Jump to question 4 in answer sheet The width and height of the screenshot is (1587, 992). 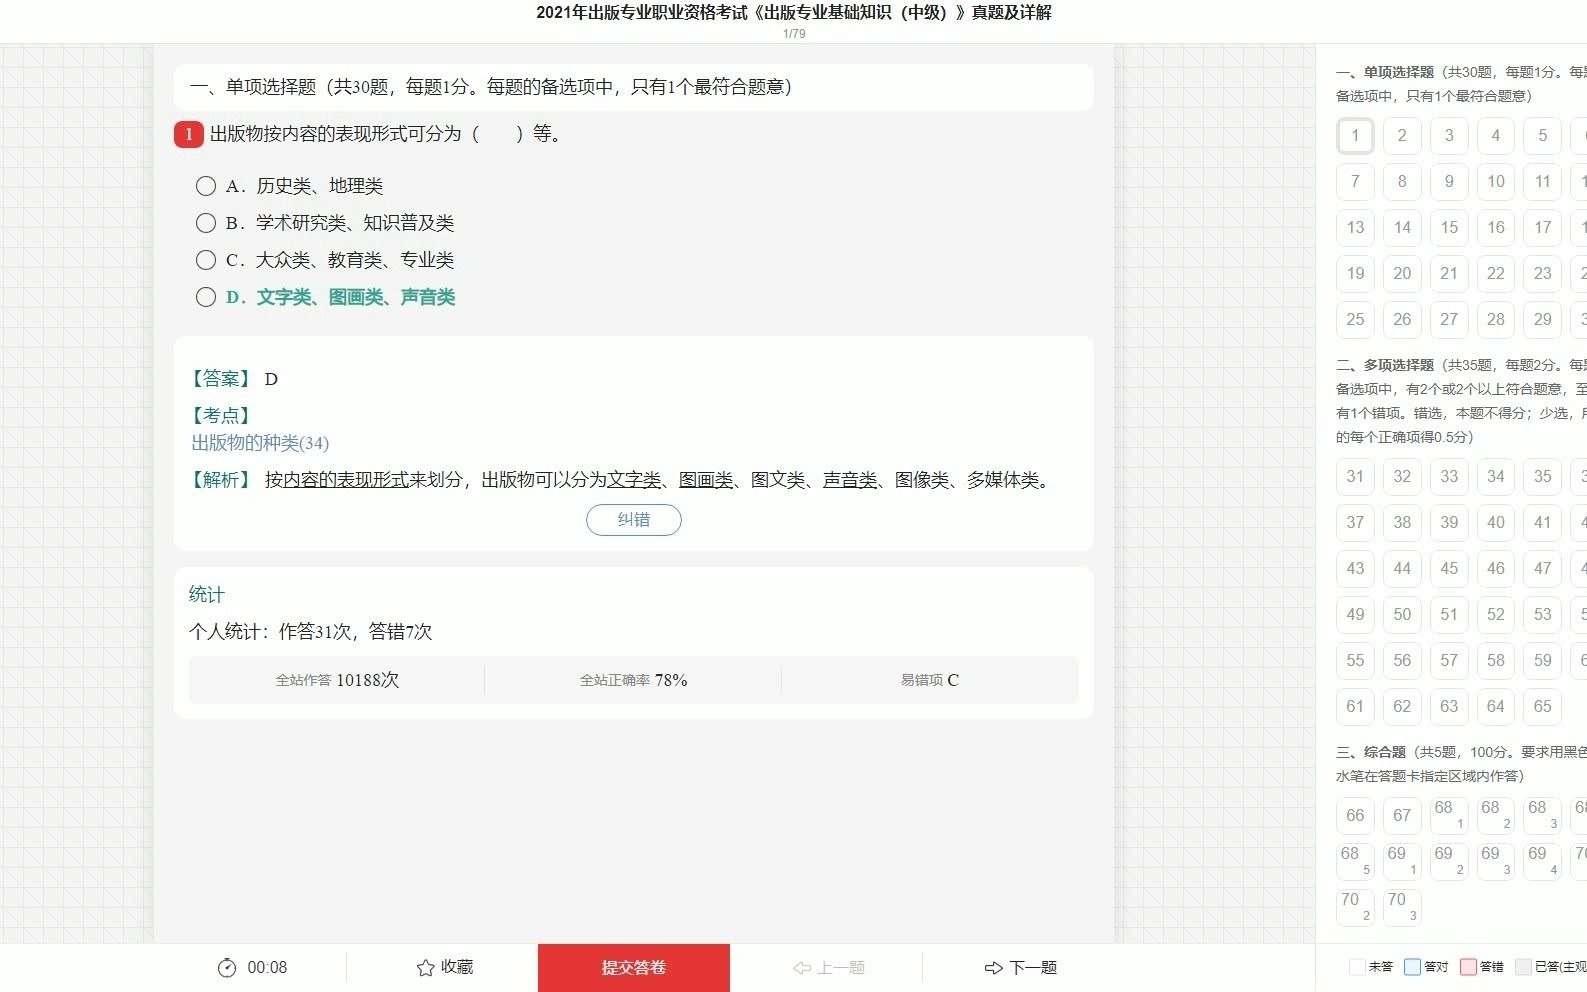pos(1496,136)
